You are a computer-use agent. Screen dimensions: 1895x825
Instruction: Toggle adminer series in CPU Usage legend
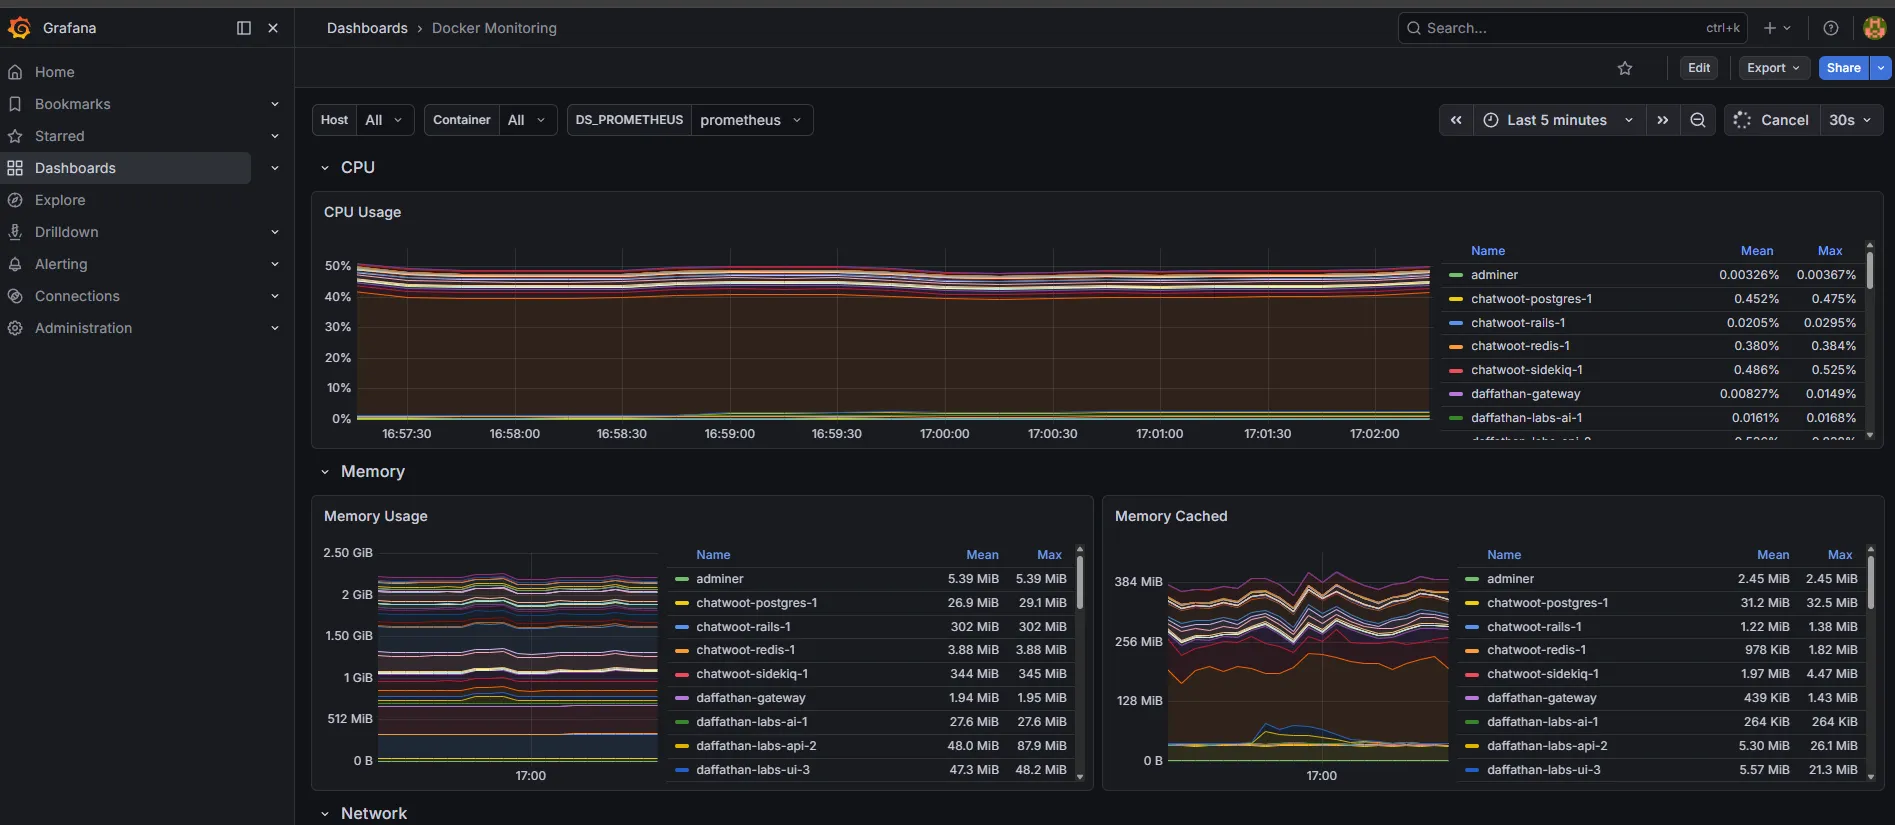click(1494, 275)
